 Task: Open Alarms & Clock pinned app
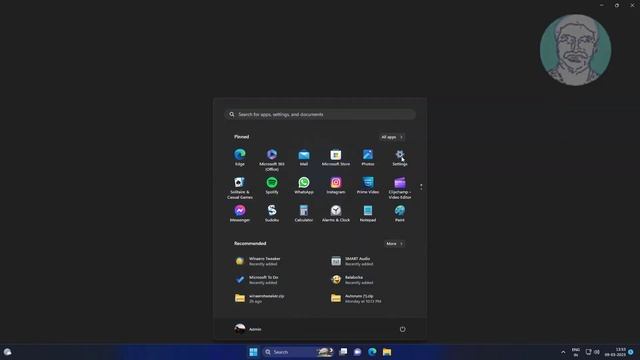point(336,213)
